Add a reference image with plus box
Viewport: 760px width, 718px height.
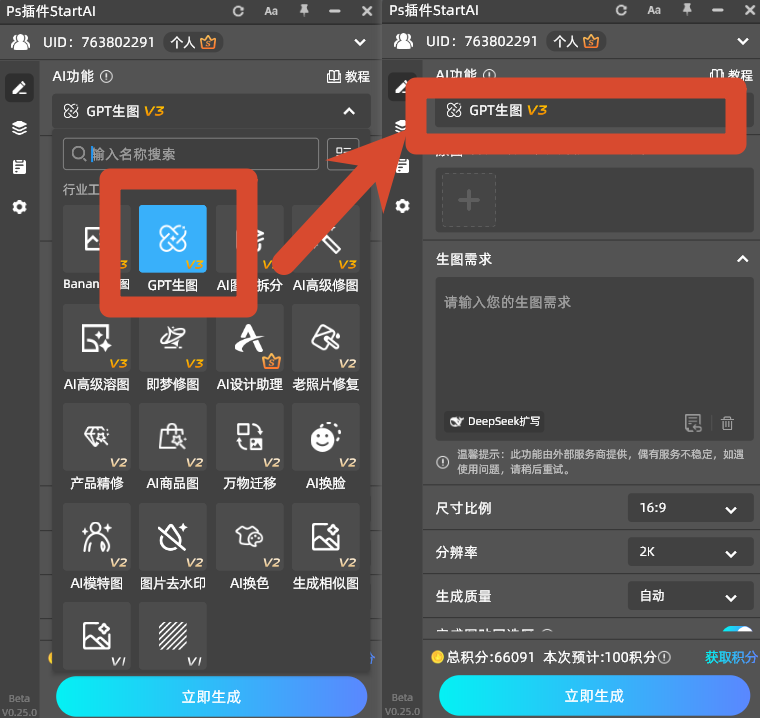point(469,200)
